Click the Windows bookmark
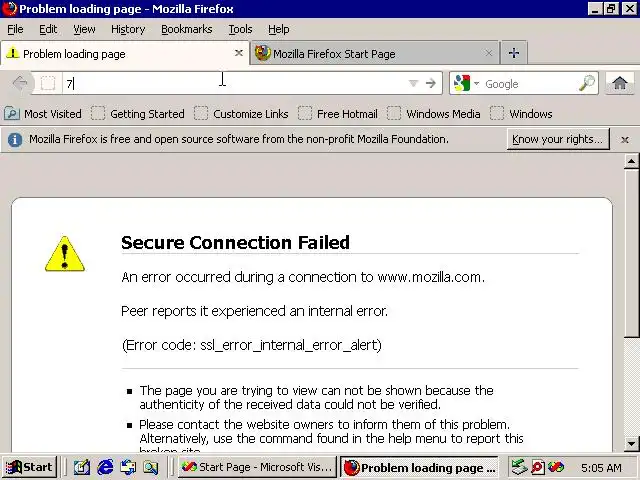The image size is (640, 480). (521, 114)
